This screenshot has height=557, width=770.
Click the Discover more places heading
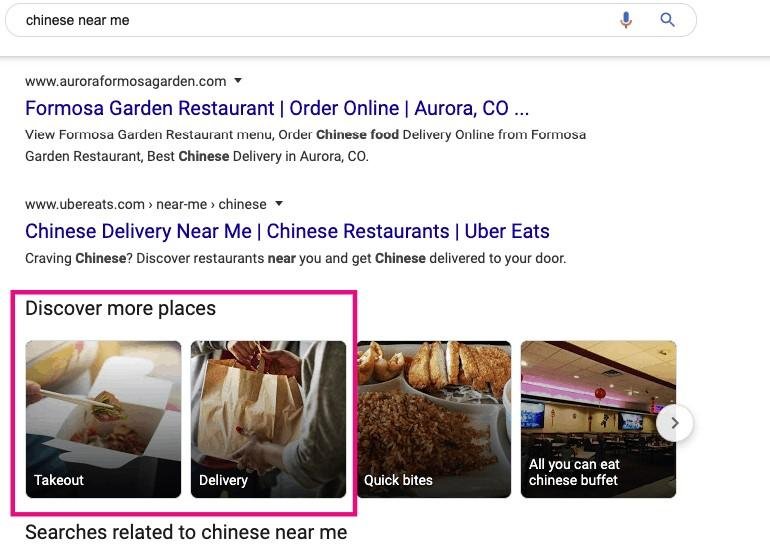click(120, 308)
